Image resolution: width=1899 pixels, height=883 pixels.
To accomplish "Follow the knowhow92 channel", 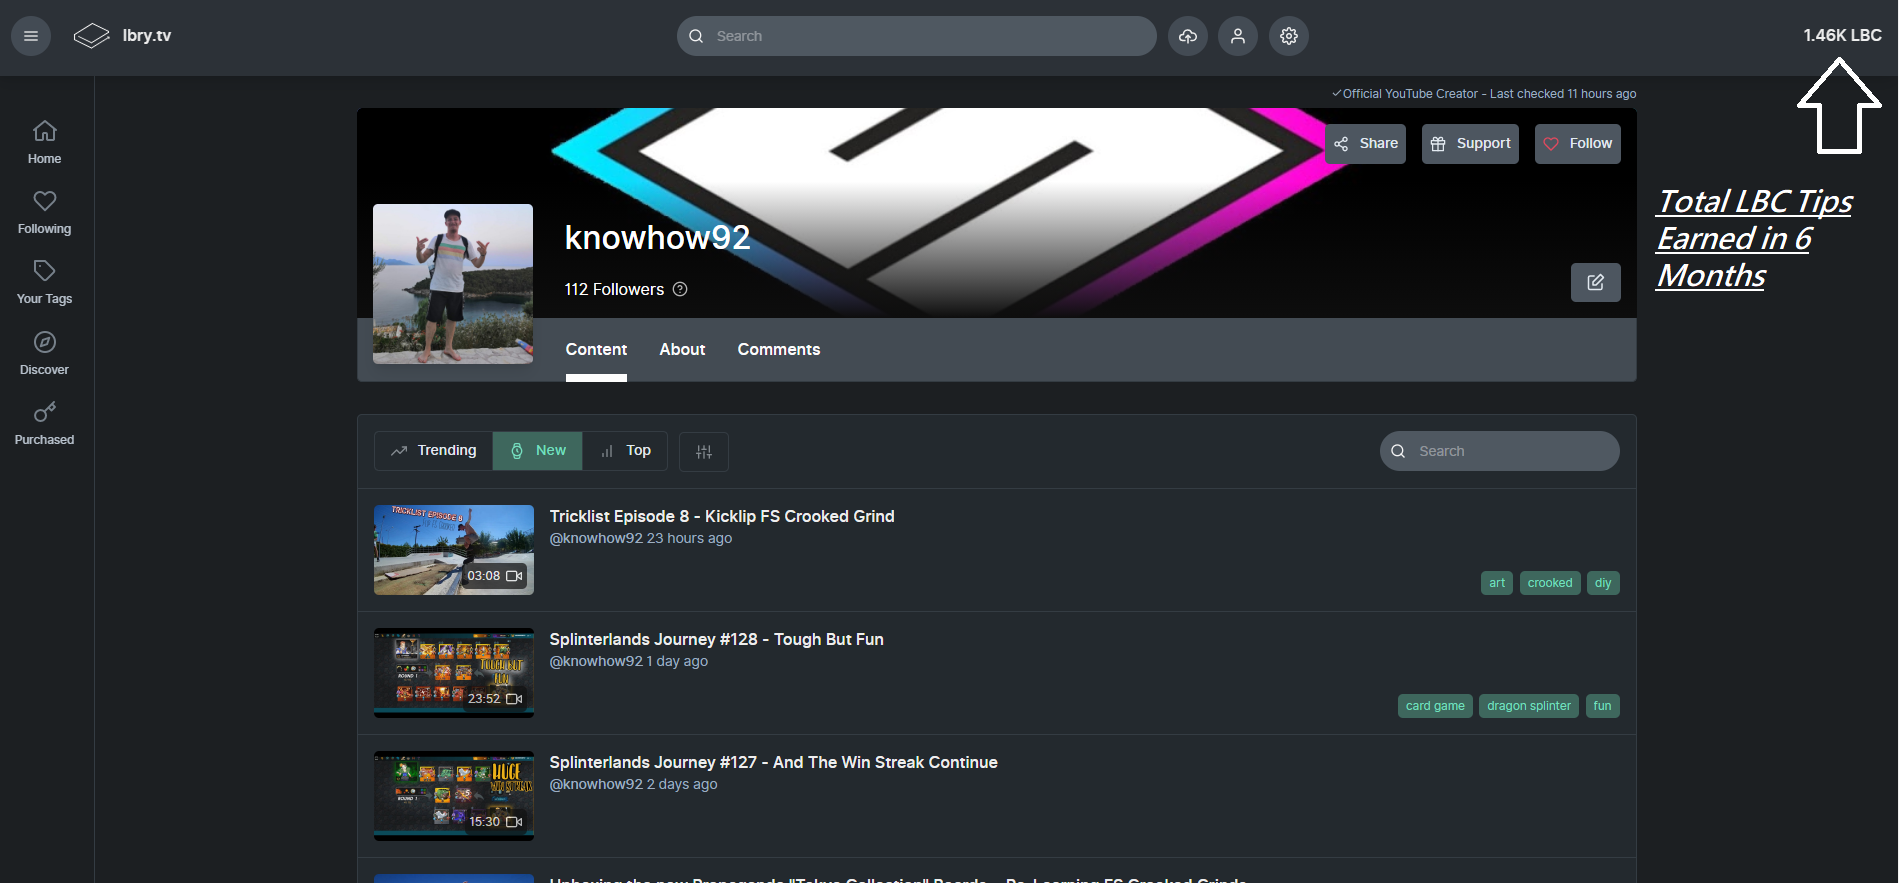I will click(x=1578, y=144).
